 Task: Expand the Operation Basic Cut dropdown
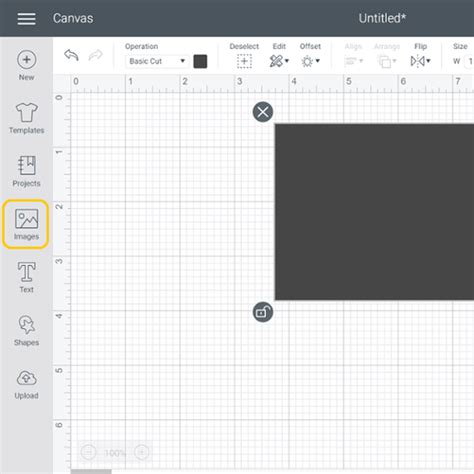coord(157,61)
